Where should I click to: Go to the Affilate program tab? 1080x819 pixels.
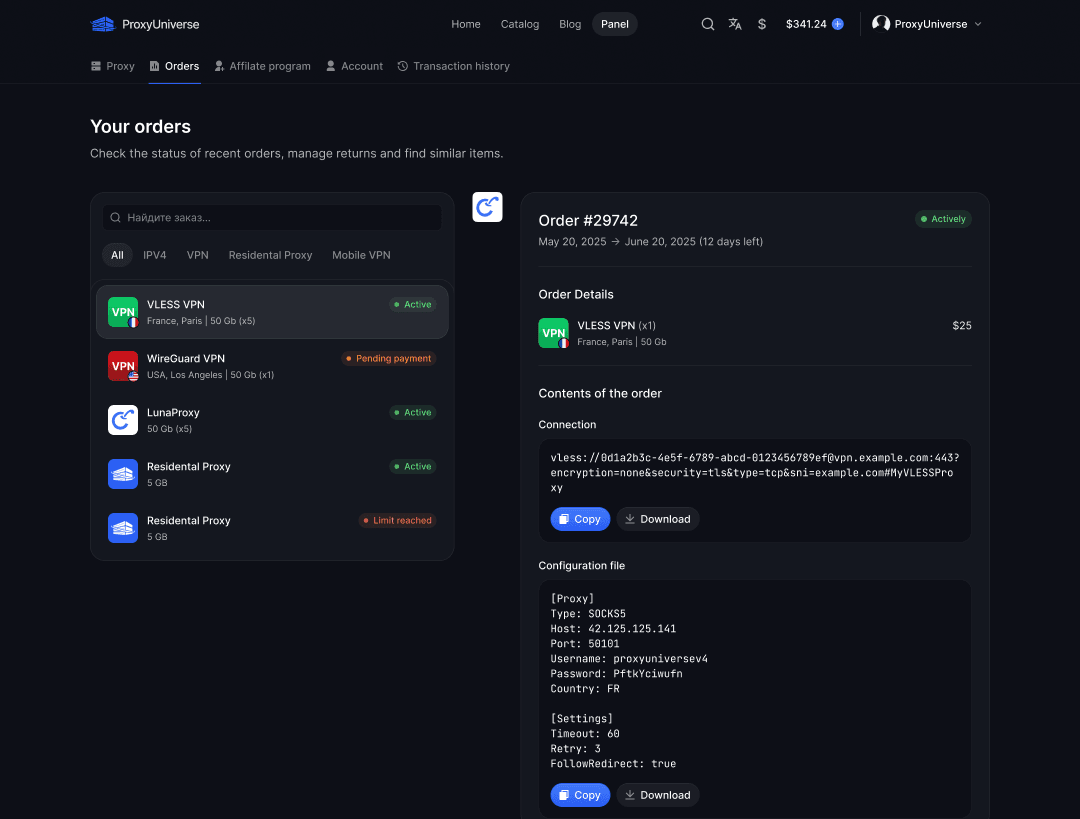tap(262, 66)
